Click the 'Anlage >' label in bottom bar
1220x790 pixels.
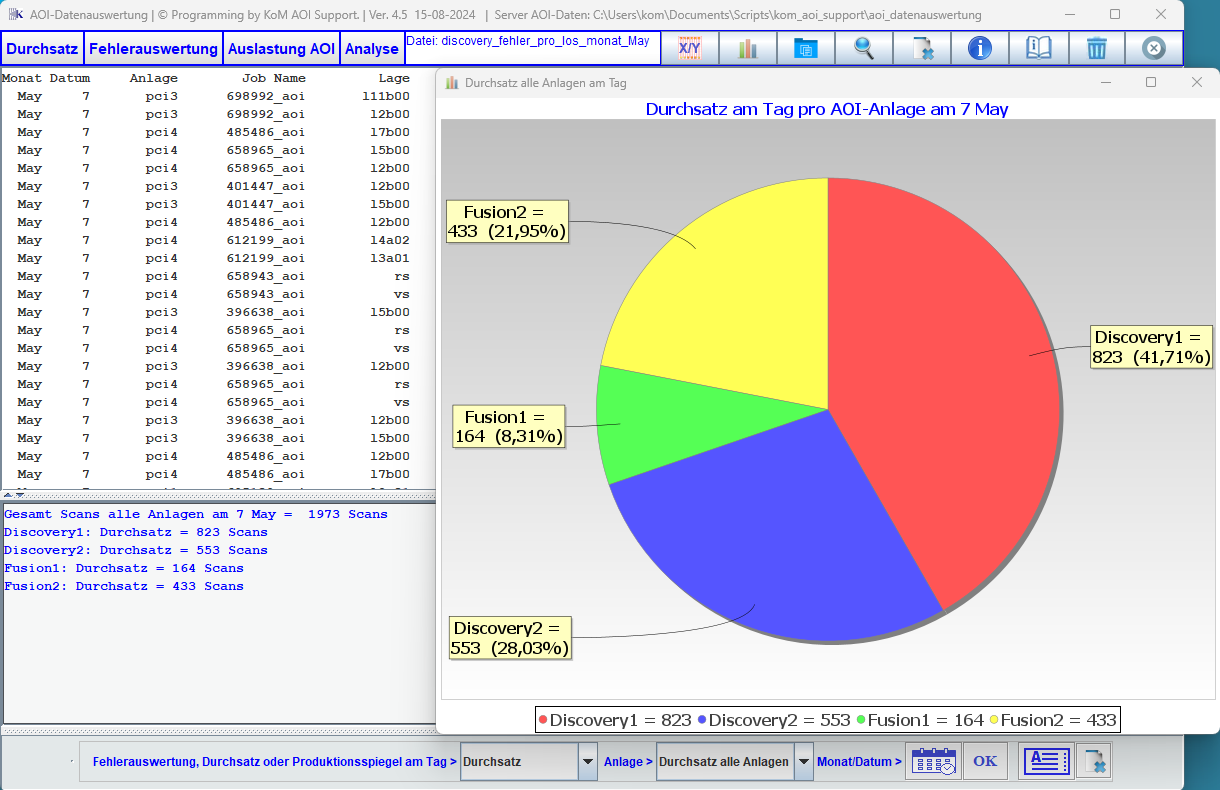click(628, 762)
